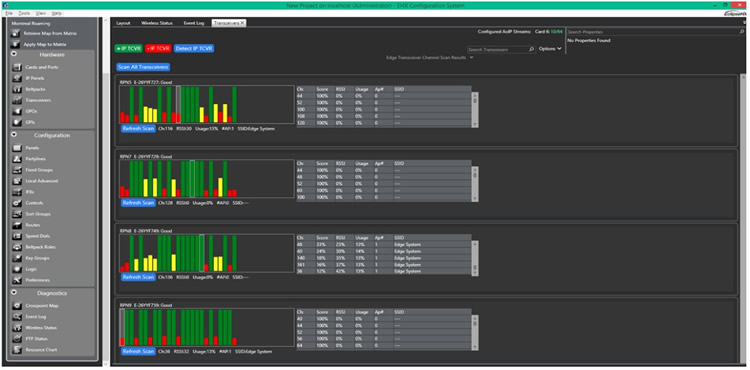750x370 pixels.
Task: Open Speed Dials in the sidebar
Action: coord(37,236)
